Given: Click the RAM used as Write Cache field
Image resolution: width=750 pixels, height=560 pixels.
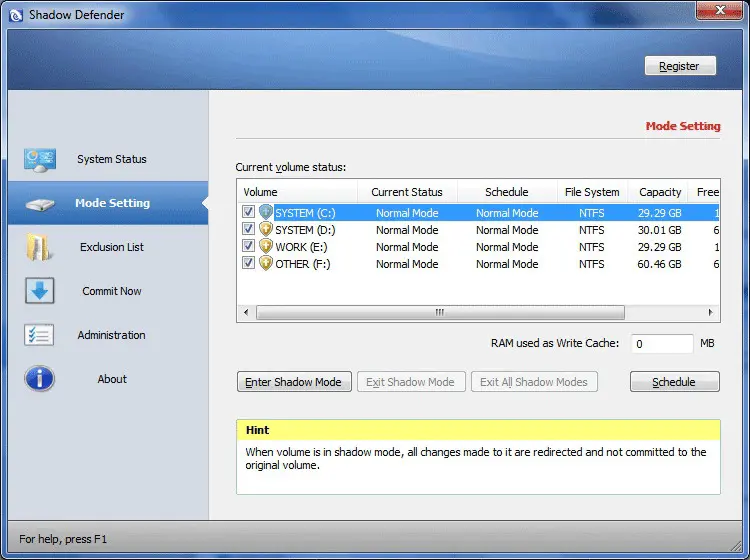Looking at the screenshot, I should pos(662,344).
